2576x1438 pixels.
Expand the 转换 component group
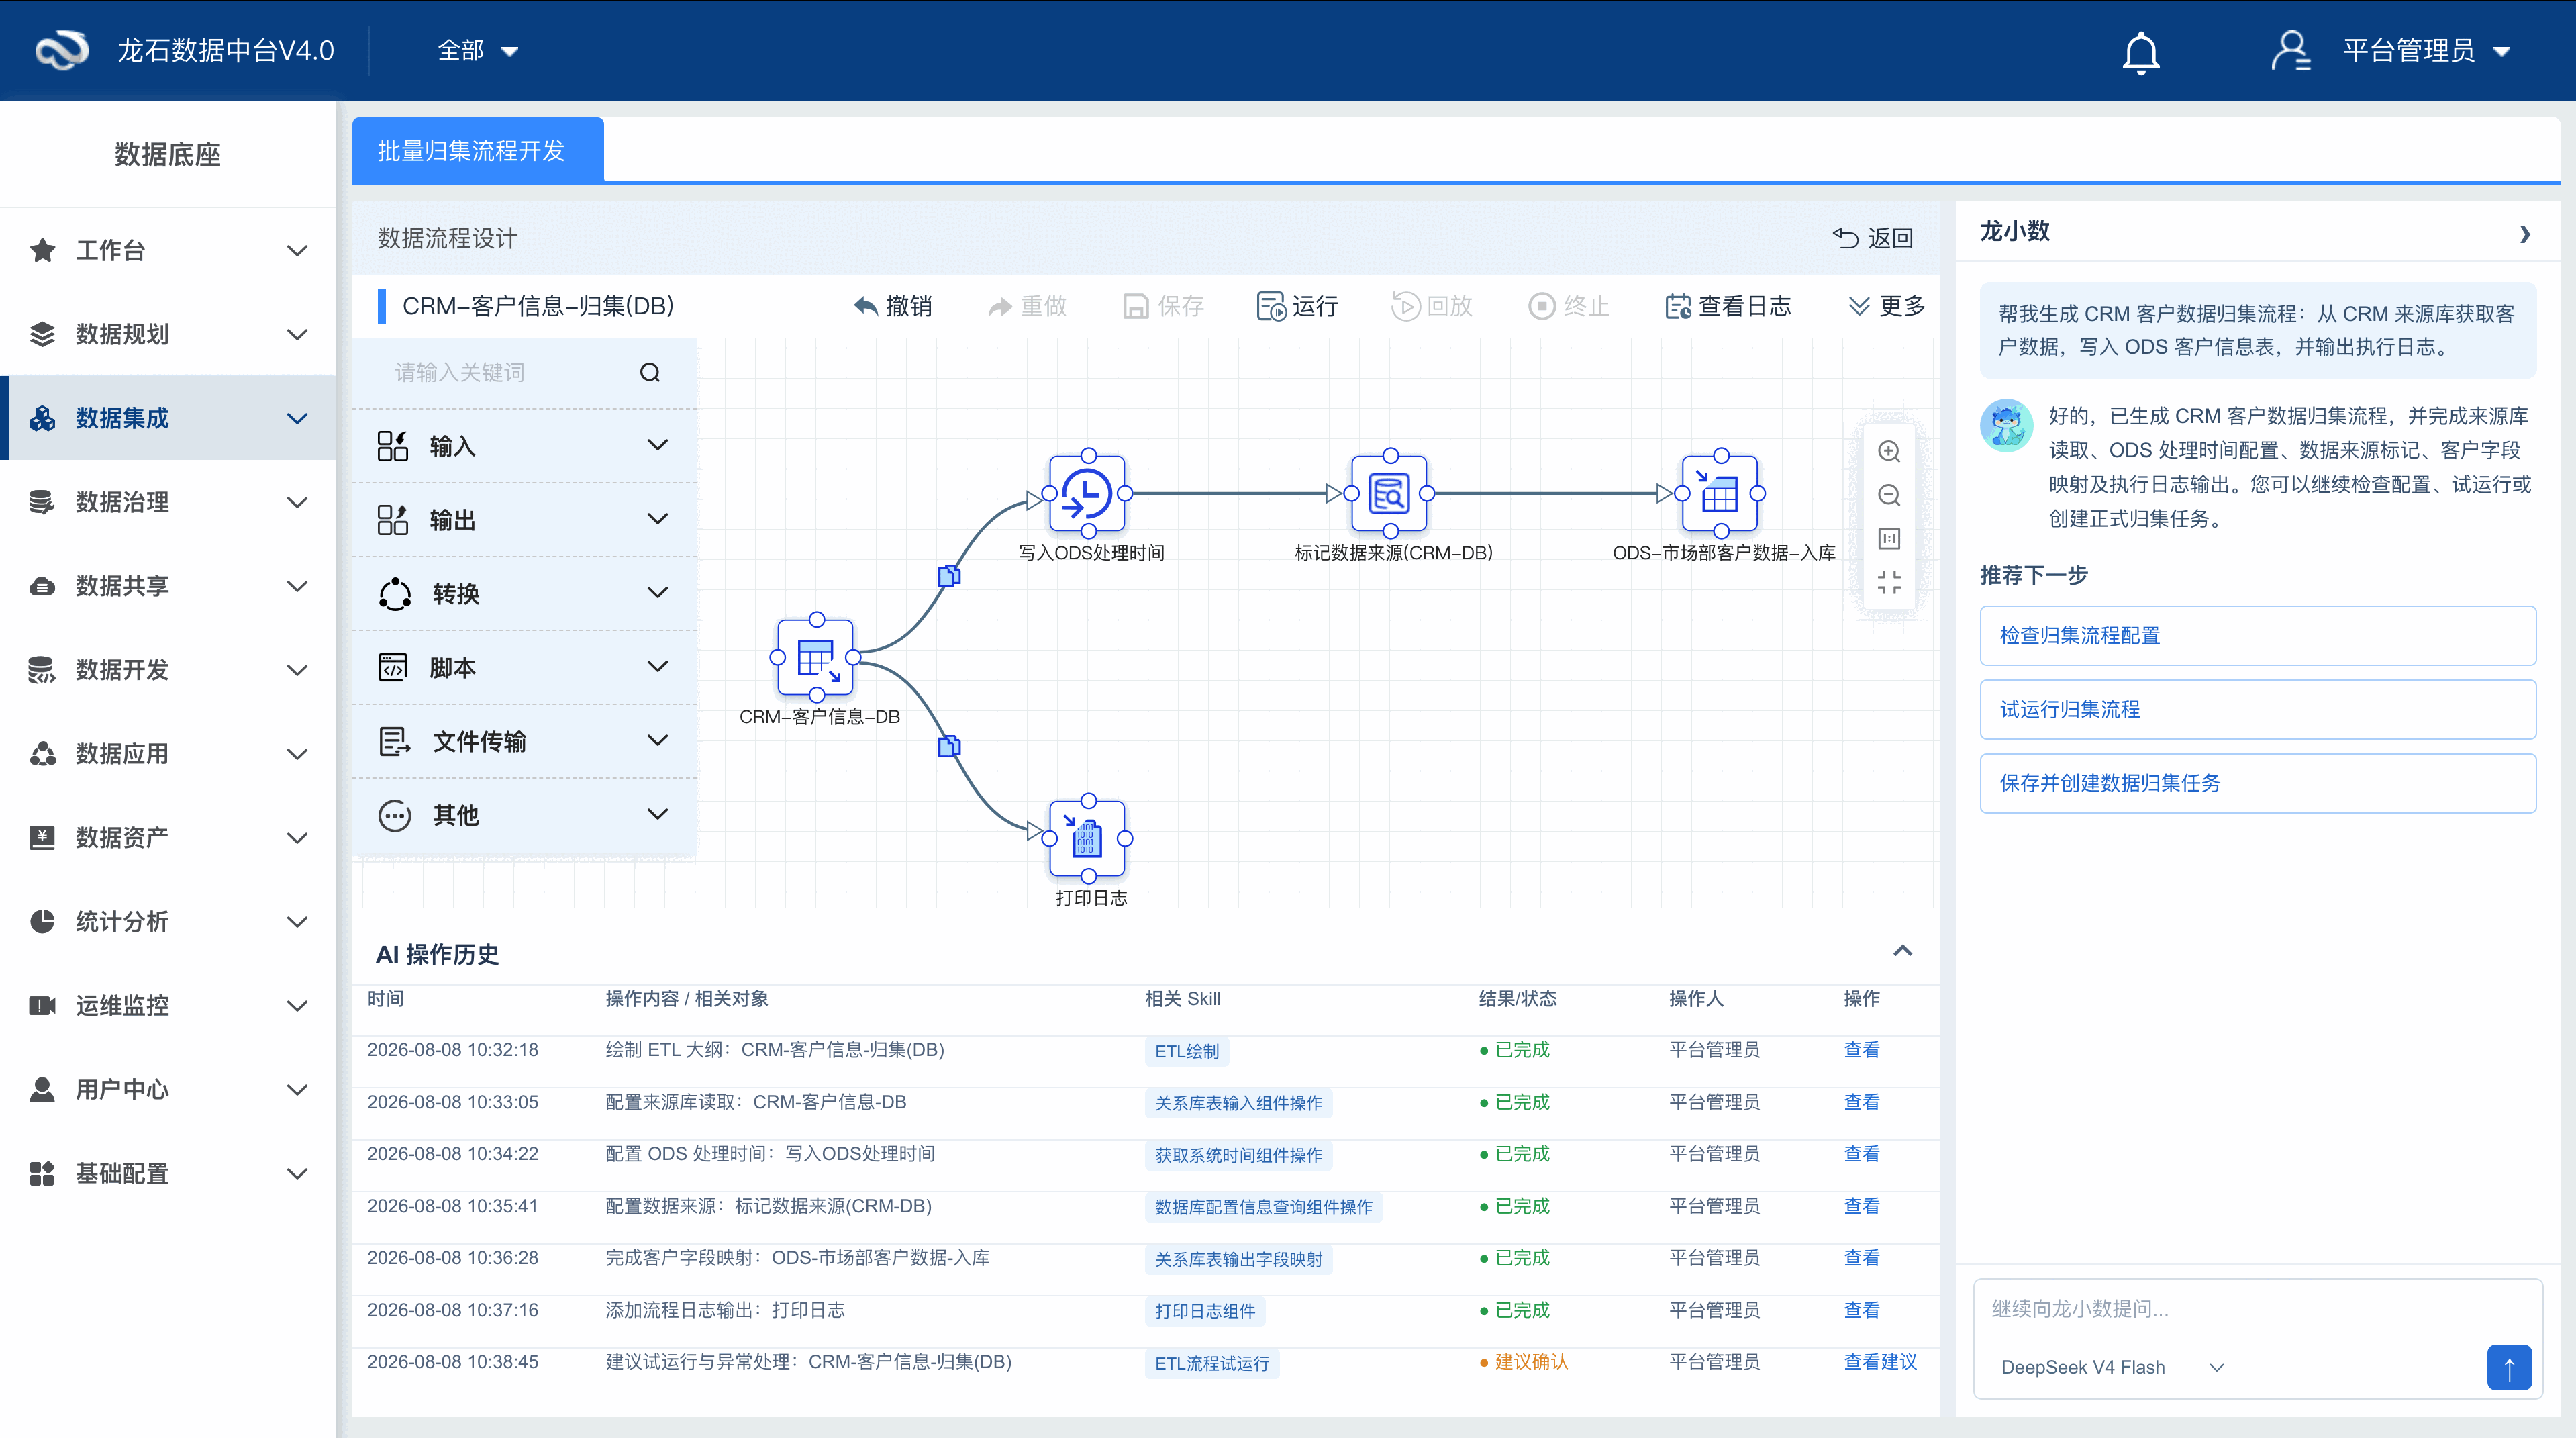524,593
